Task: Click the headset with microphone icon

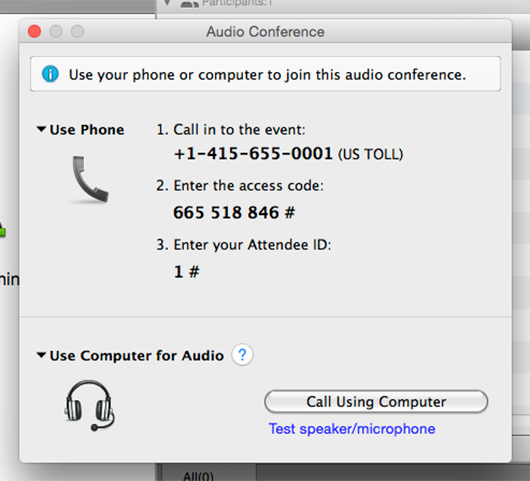Action: pos(90,405)
